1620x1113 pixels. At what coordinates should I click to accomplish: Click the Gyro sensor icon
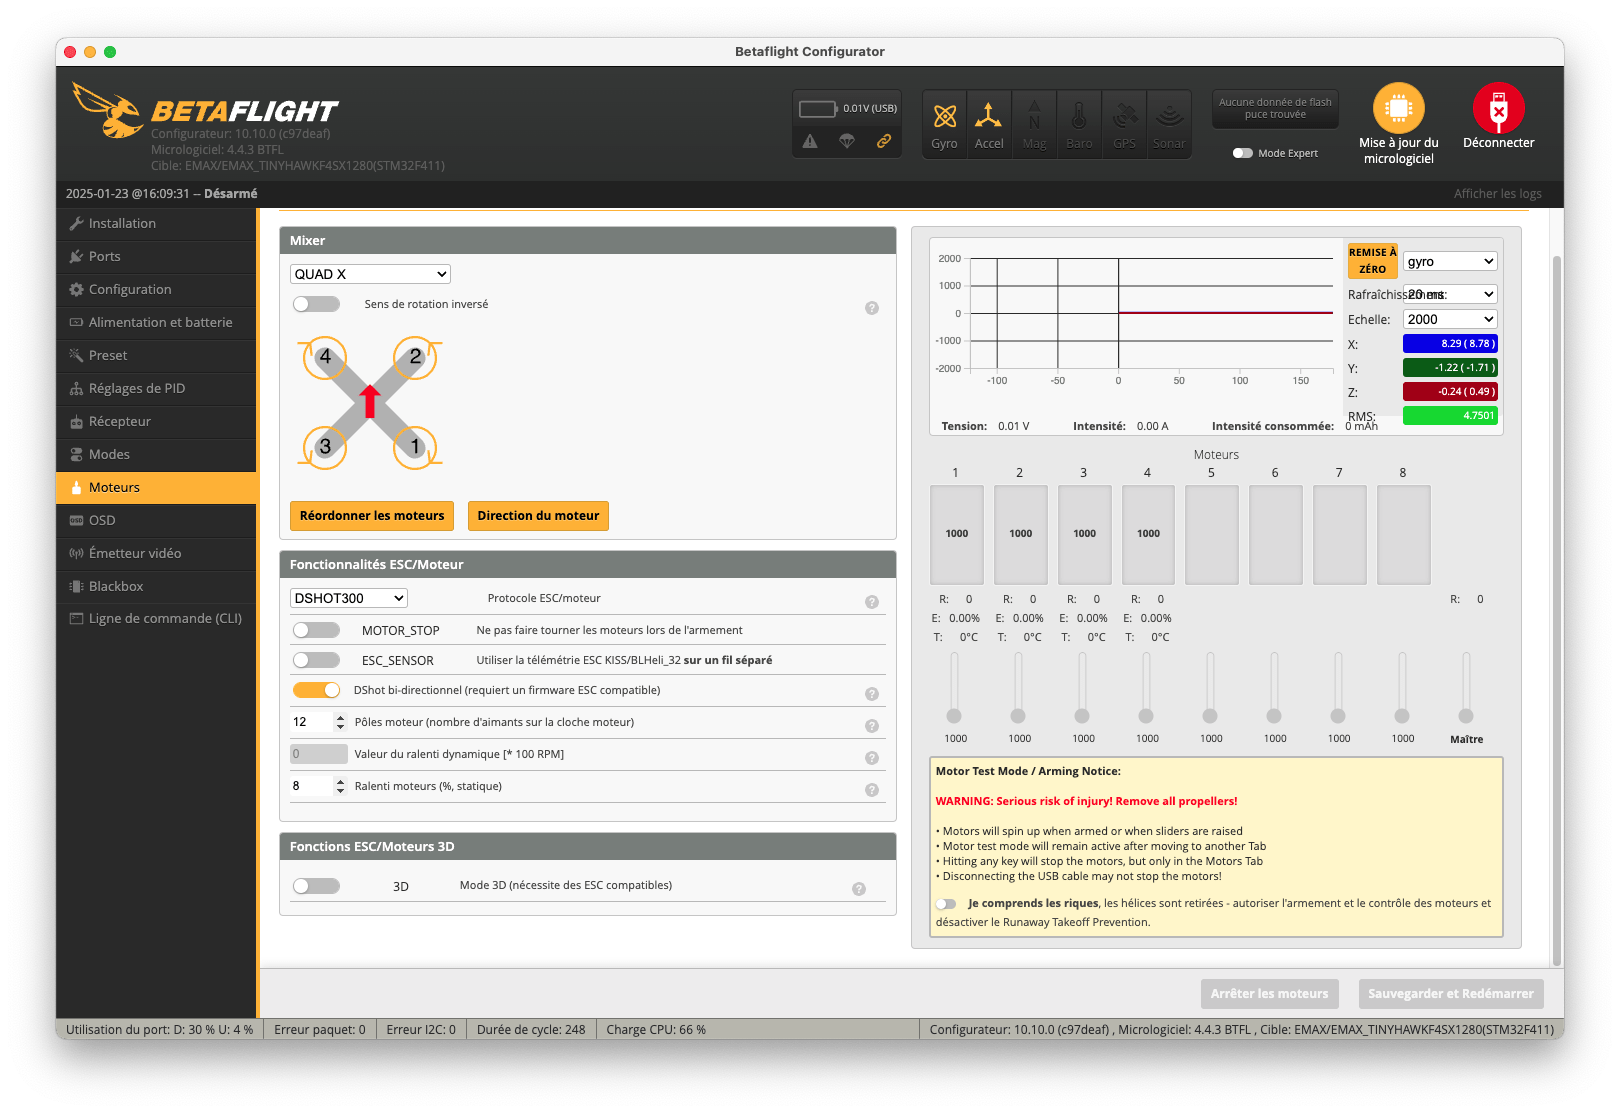tap(944, 124)
